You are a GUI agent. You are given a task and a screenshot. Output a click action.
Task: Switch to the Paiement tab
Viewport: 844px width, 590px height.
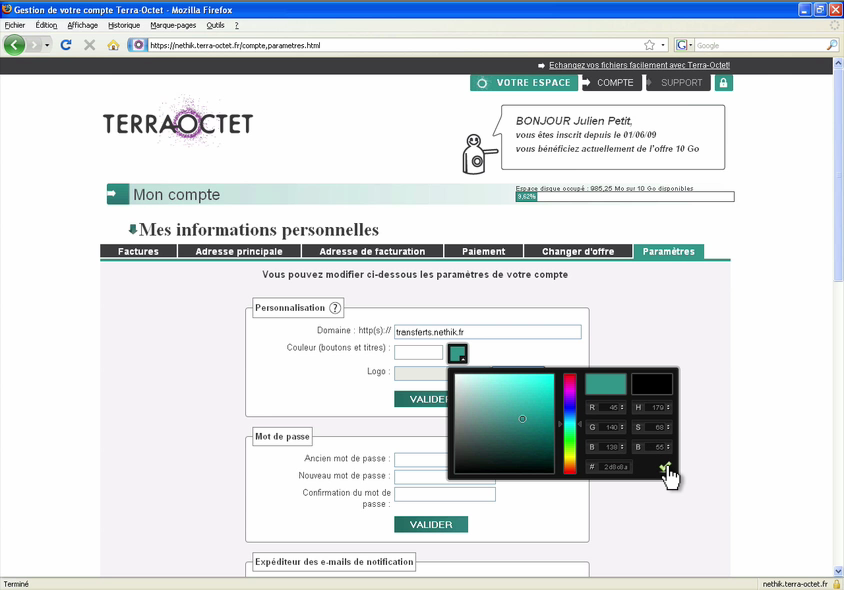point(483,251)
